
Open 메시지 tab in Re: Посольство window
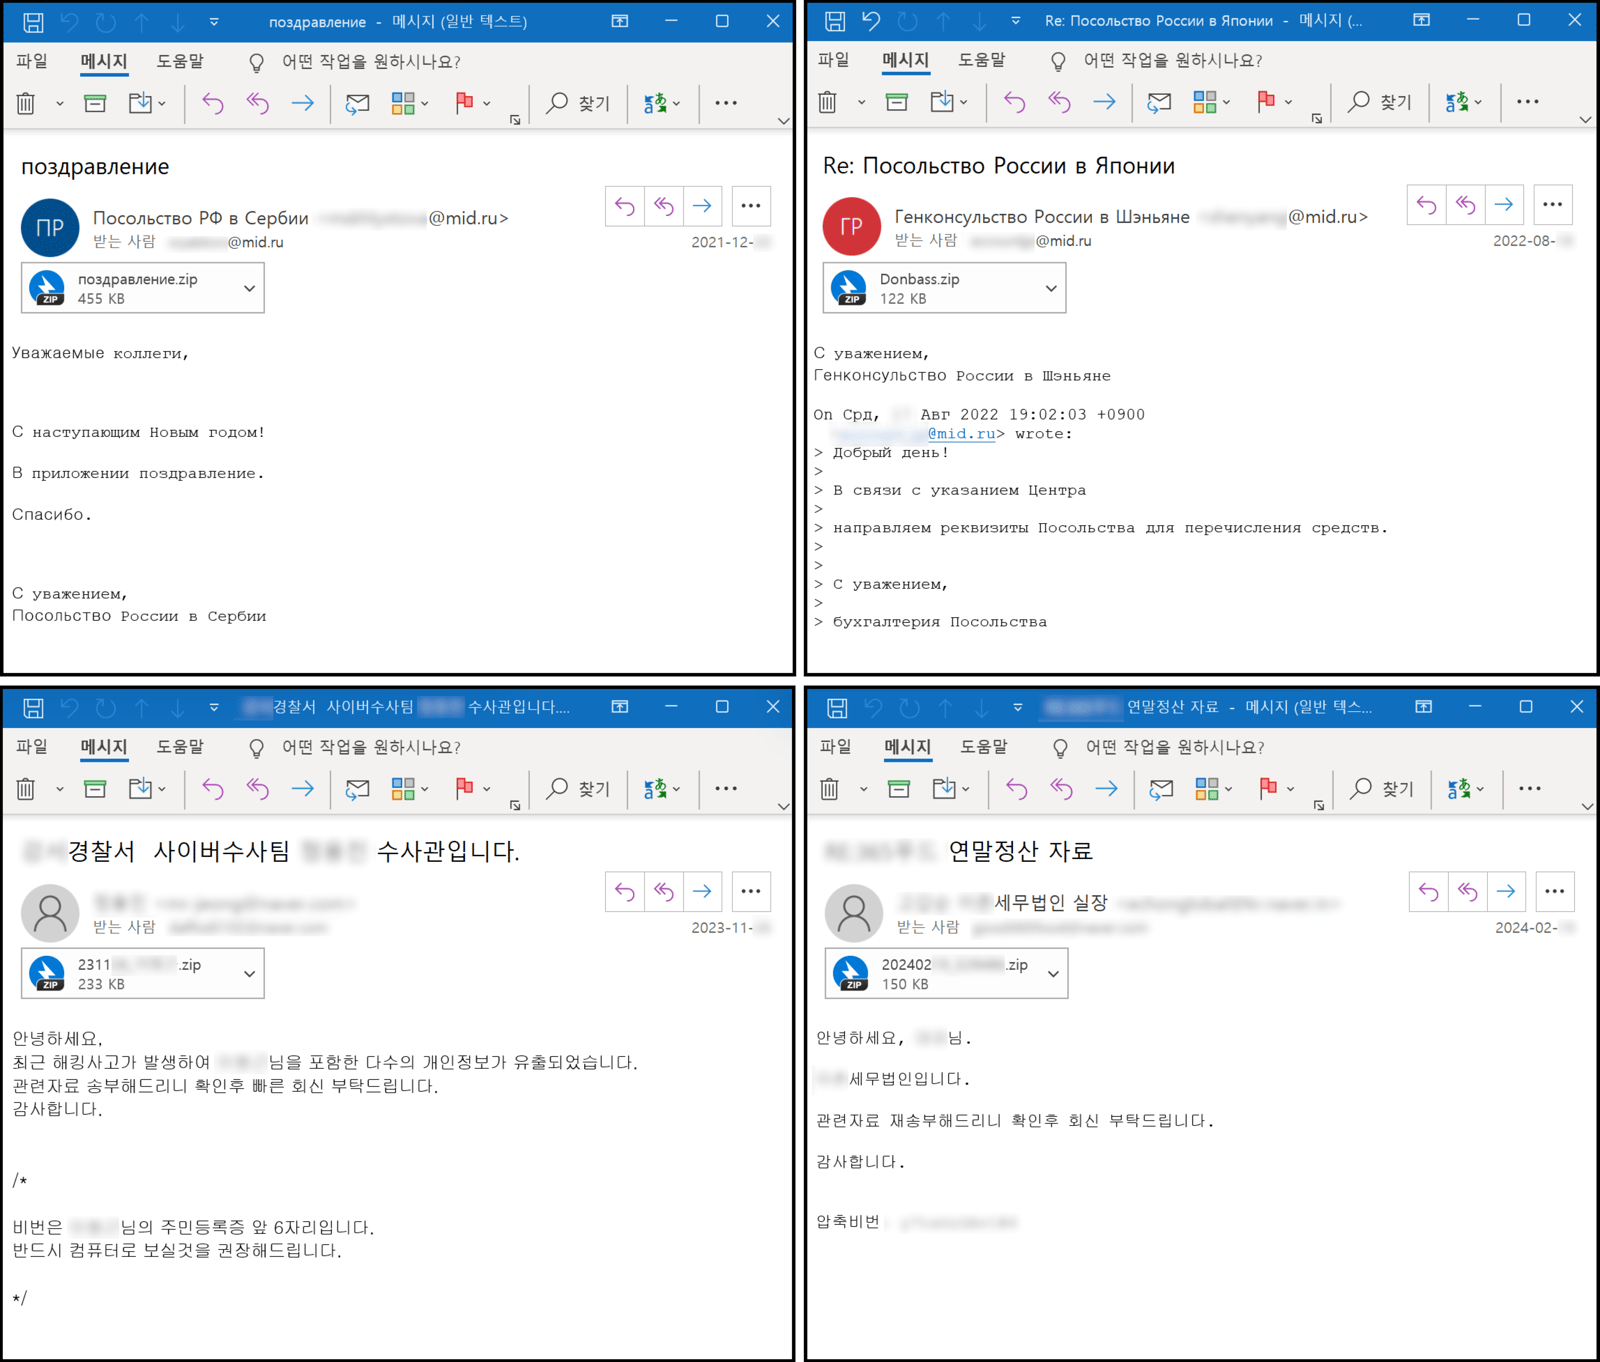(906, 60)
